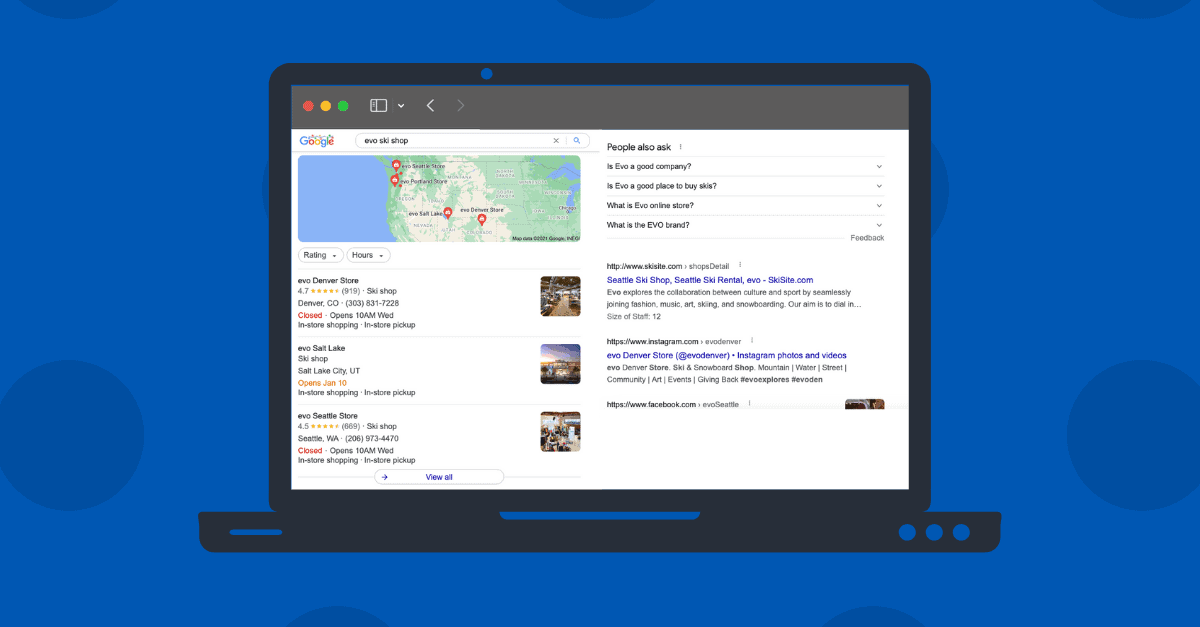The height and width of the screenshot is (627, 1200).
Task: Click the '(303) 831-7228' Denver phone number
Action: coord(371,303)
